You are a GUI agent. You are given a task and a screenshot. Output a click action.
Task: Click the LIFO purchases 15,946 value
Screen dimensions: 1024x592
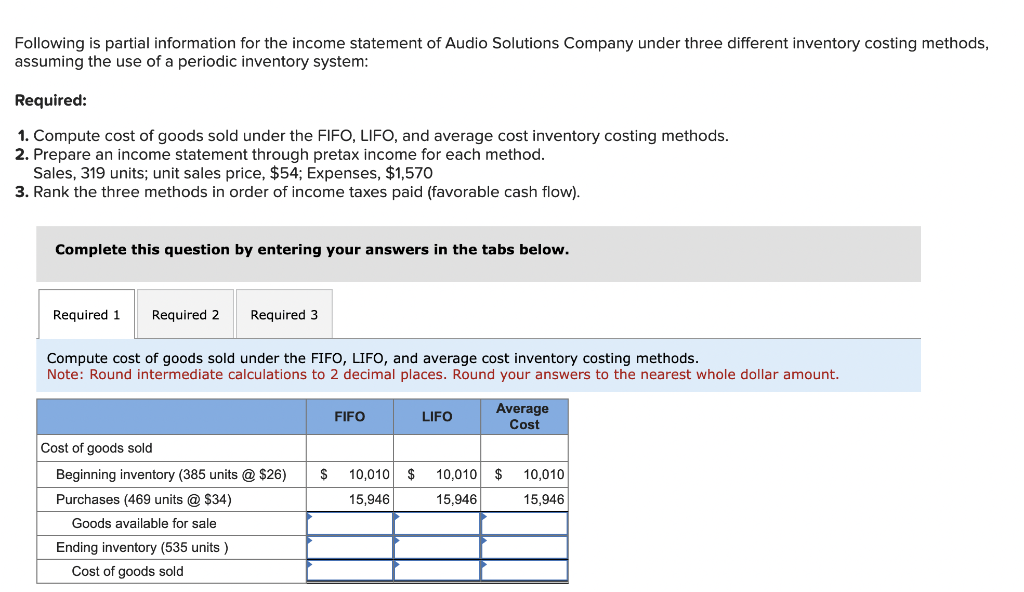pos(456,499)
